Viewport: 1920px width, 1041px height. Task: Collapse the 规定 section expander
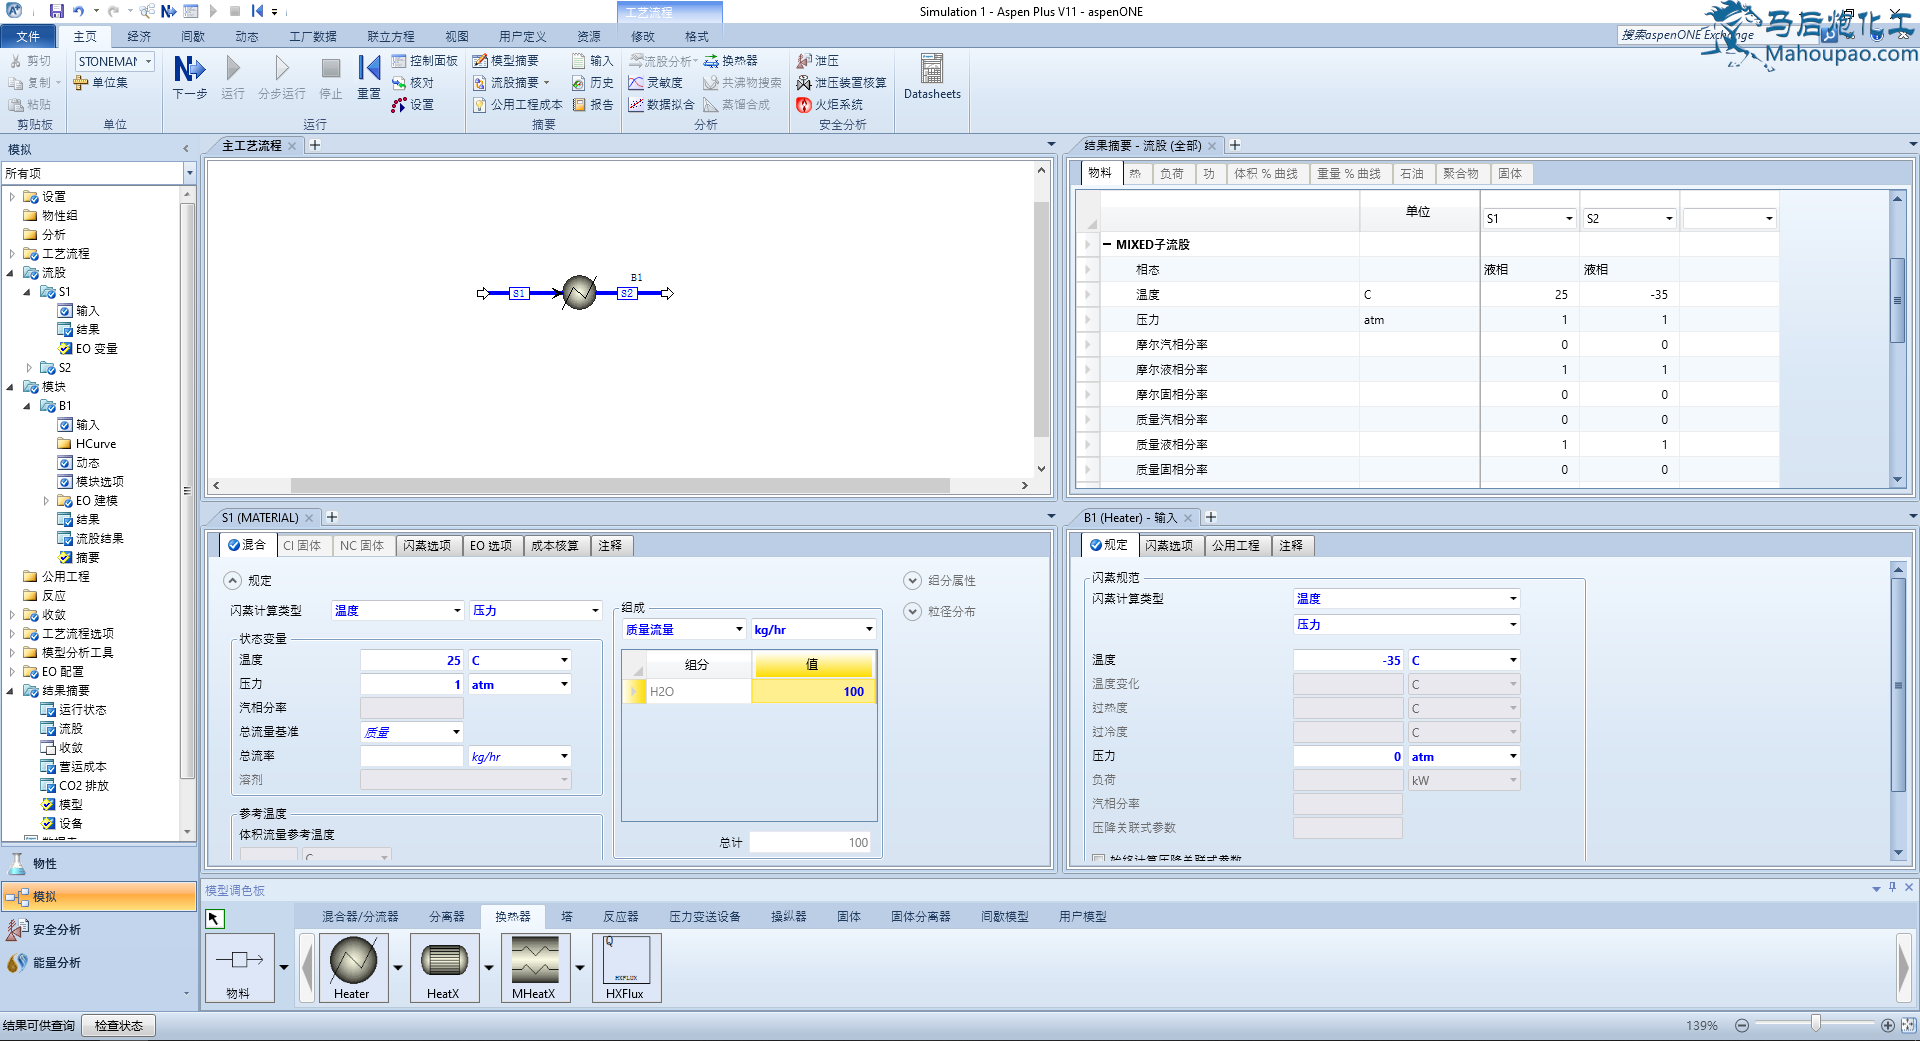pyautogui.click(x=232, y=581)
